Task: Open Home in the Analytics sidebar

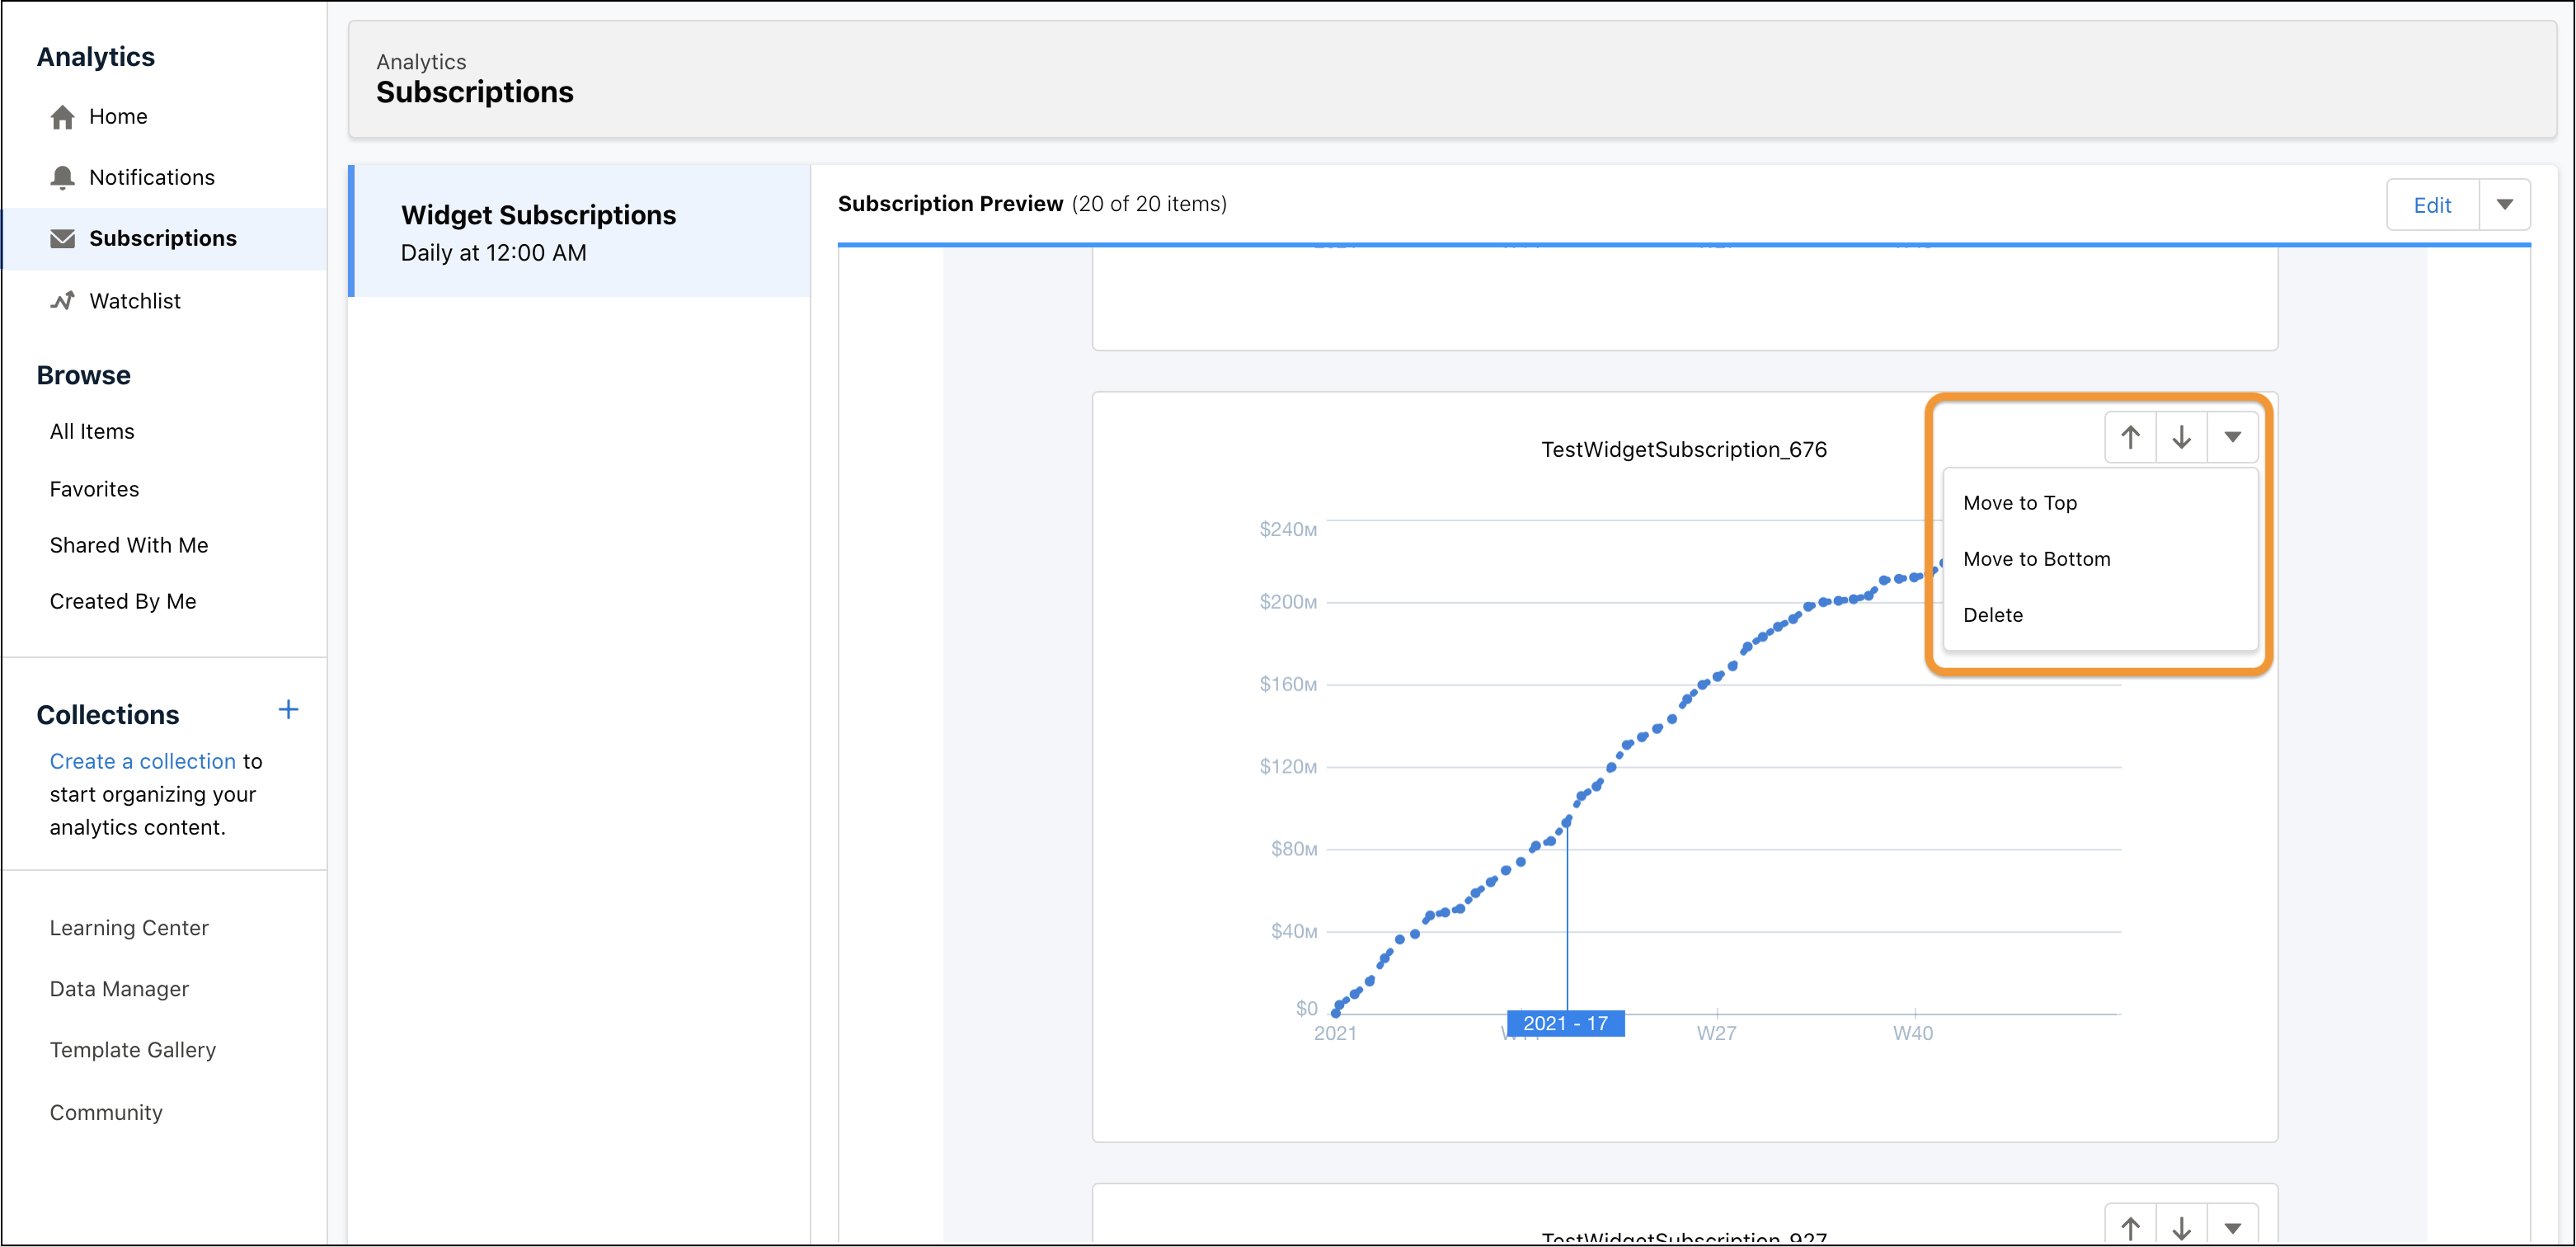Action: pyautogui.click(x=118, y=117)
